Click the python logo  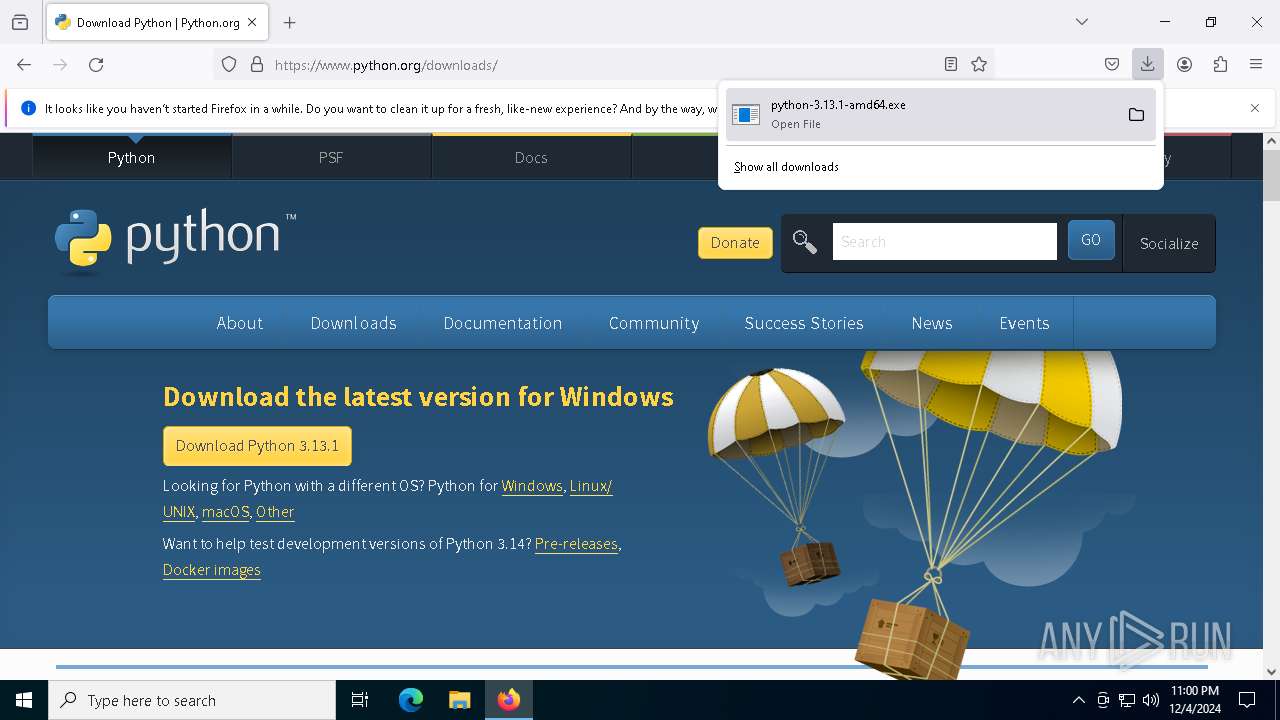click(176, 241)
